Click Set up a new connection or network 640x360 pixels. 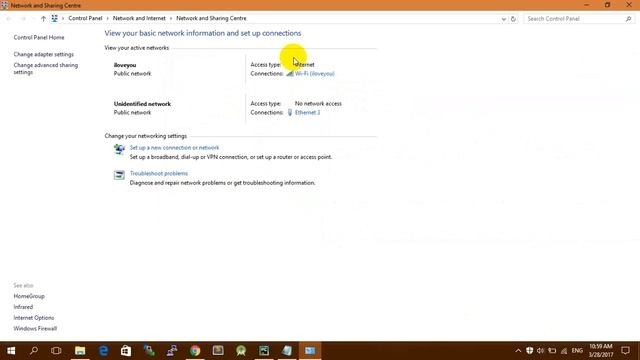174,148
